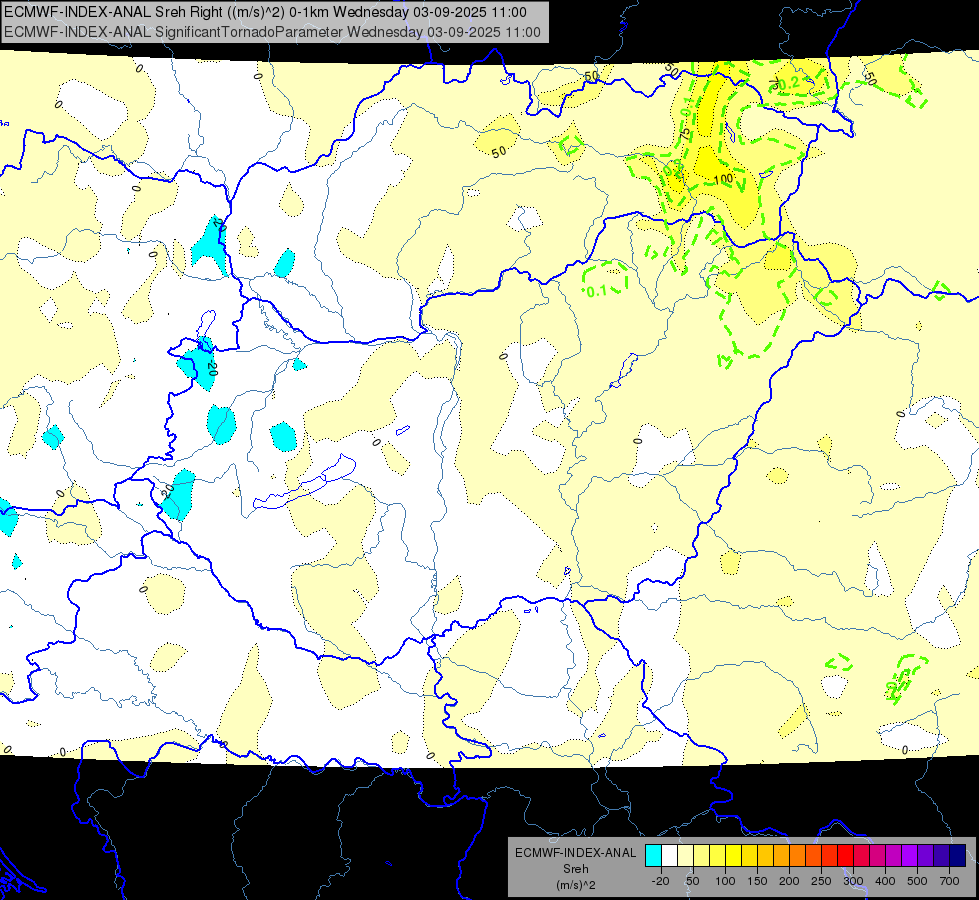Viewport: 979px width, 900px height.
Task: Click the ECMWF-INDEX-ANAL legend caption
Action: pyautogui.click(x=575, y=853)
